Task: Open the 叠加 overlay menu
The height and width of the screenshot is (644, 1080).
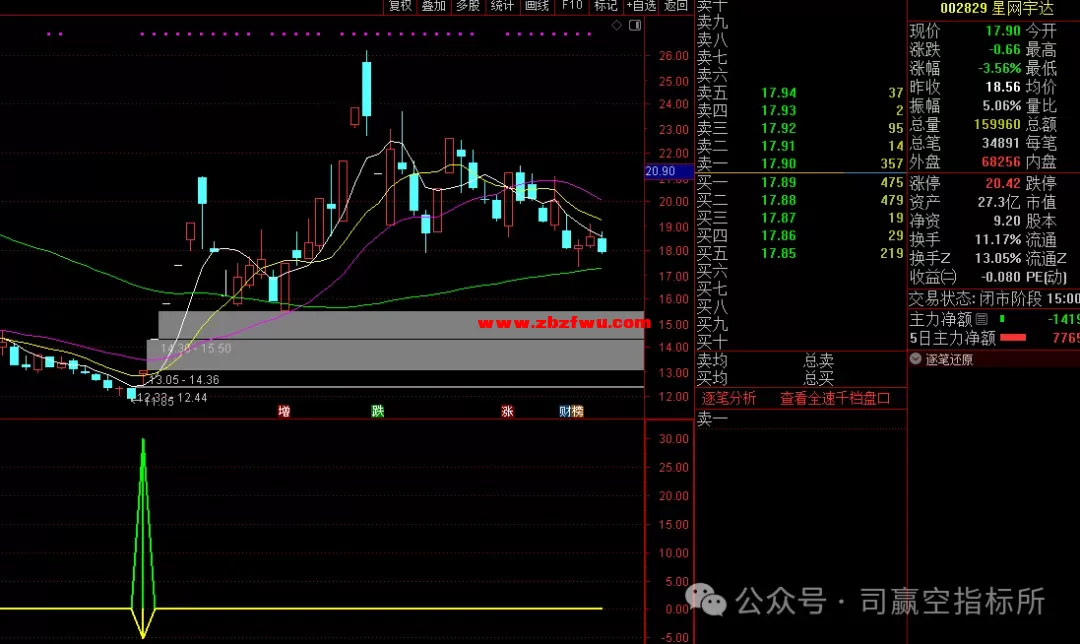Action: pos(433,6)
